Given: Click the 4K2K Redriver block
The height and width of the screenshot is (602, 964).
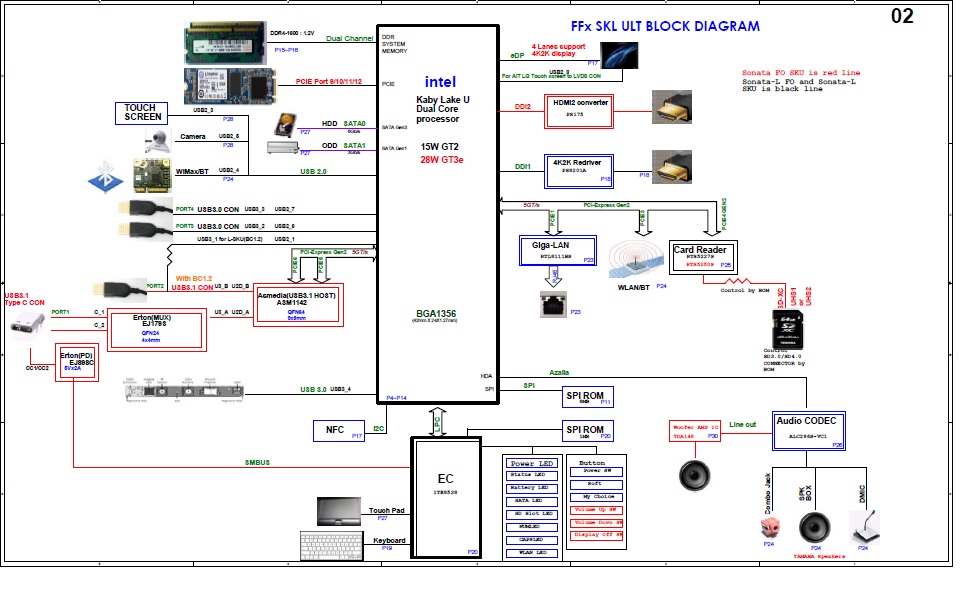Looking at the screenshot, I should (579, 171).
